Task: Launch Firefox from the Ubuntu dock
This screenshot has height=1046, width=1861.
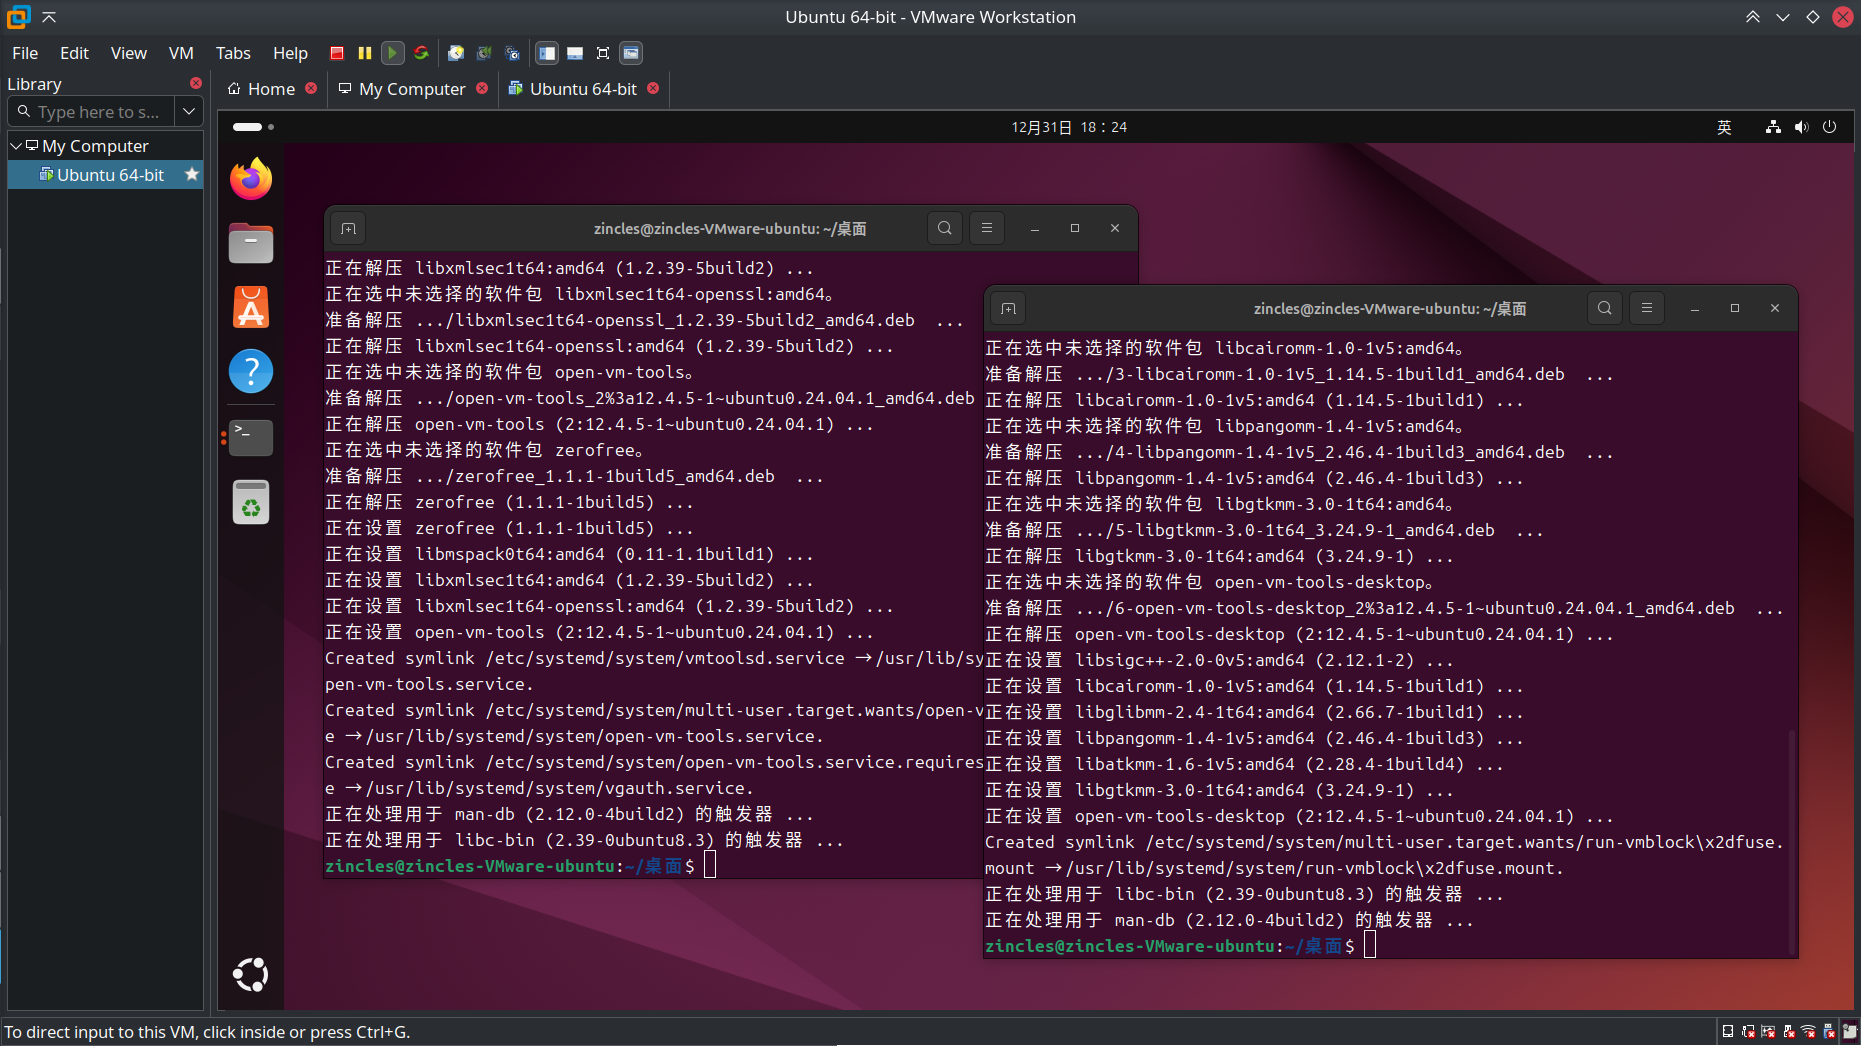Action: coord(251,179)
